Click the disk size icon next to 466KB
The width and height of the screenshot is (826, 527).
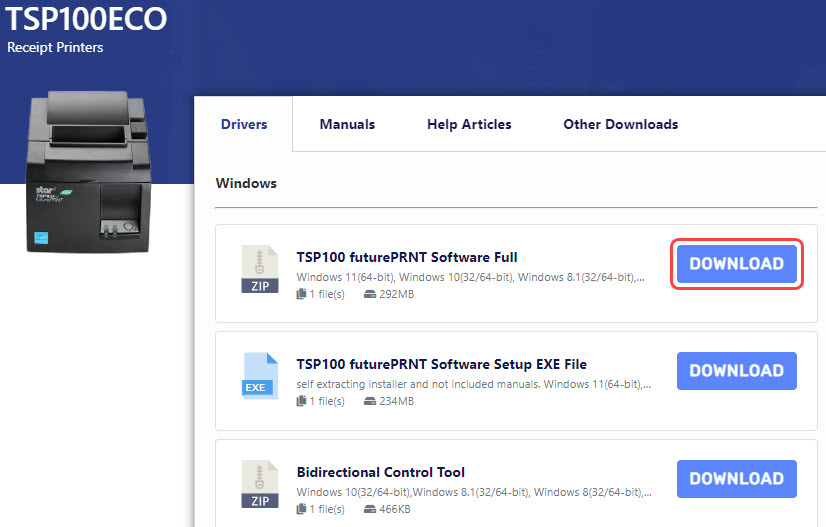[x=369, y=509]
